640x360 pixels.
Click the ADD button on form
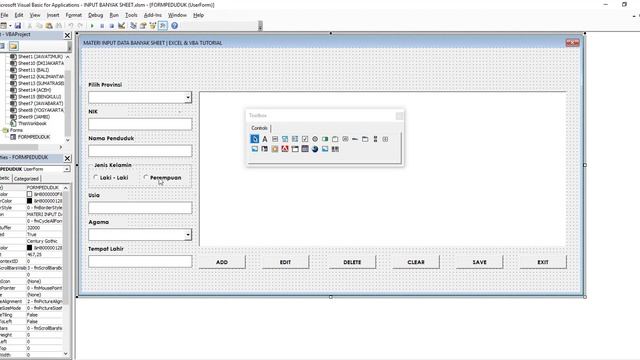click(x=222, y=262)
